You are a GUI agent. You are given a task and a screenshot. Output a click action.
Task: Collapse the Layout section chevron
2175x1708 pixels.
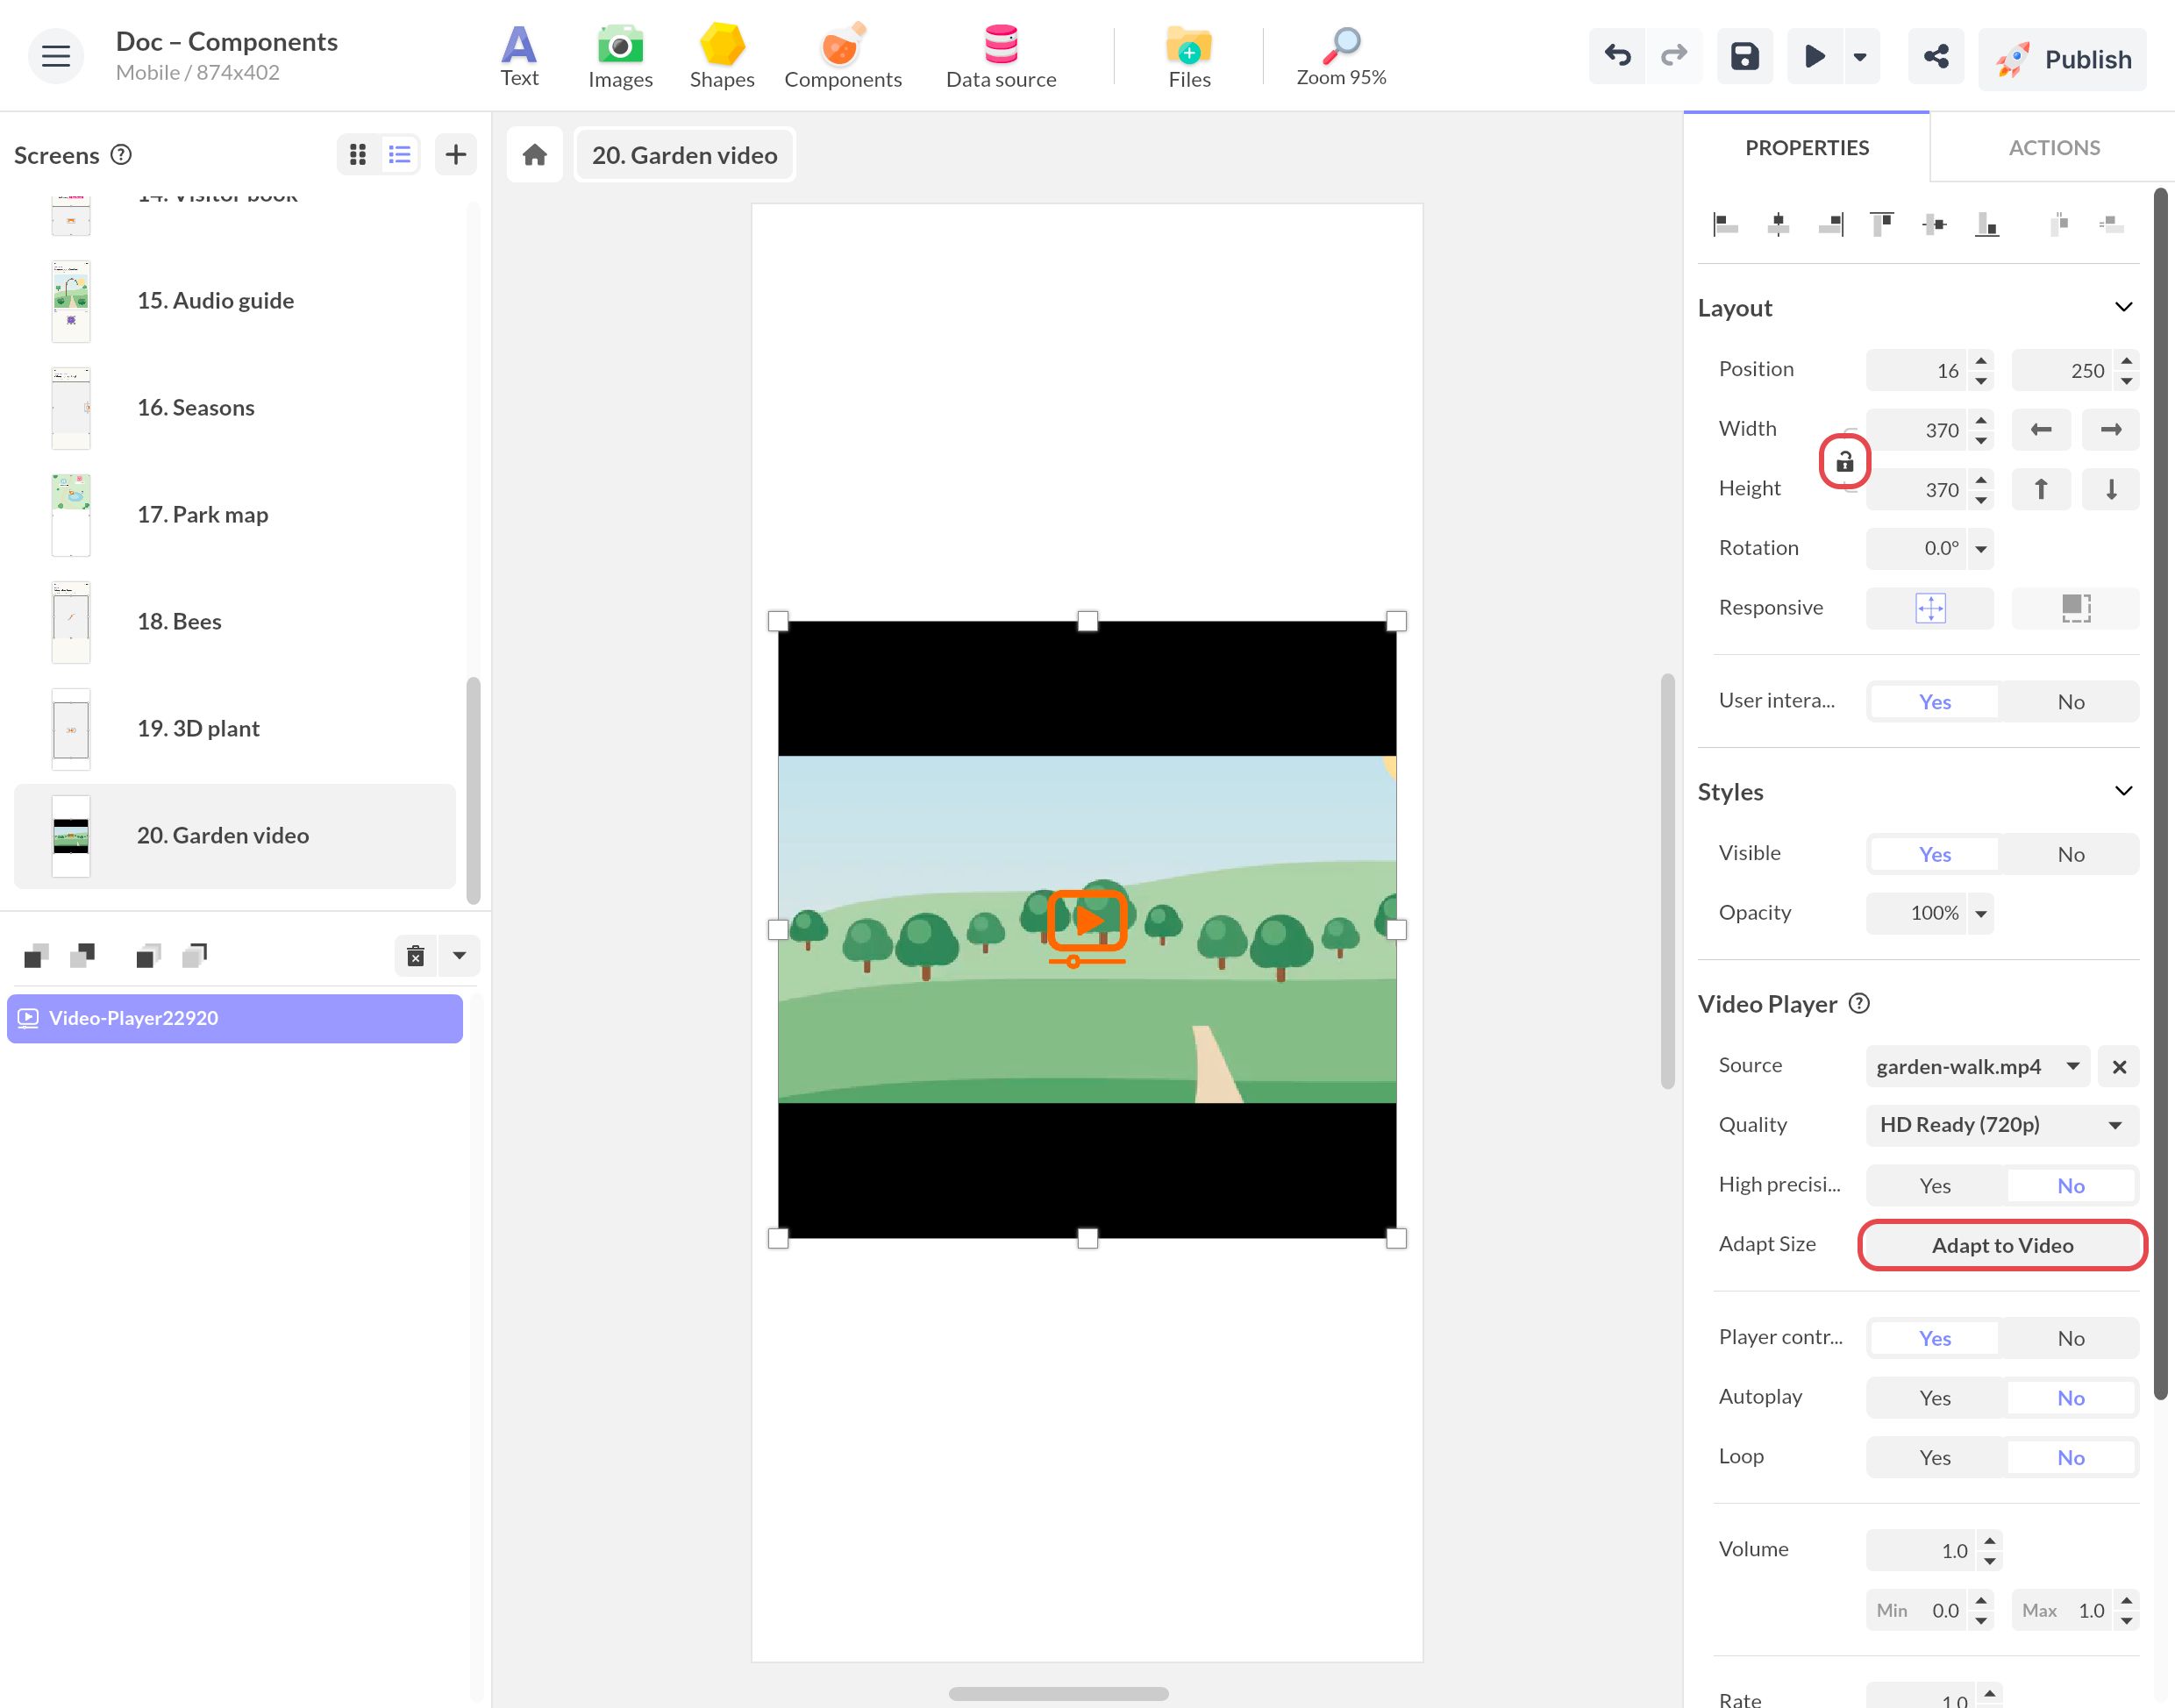pos(2123,308)
